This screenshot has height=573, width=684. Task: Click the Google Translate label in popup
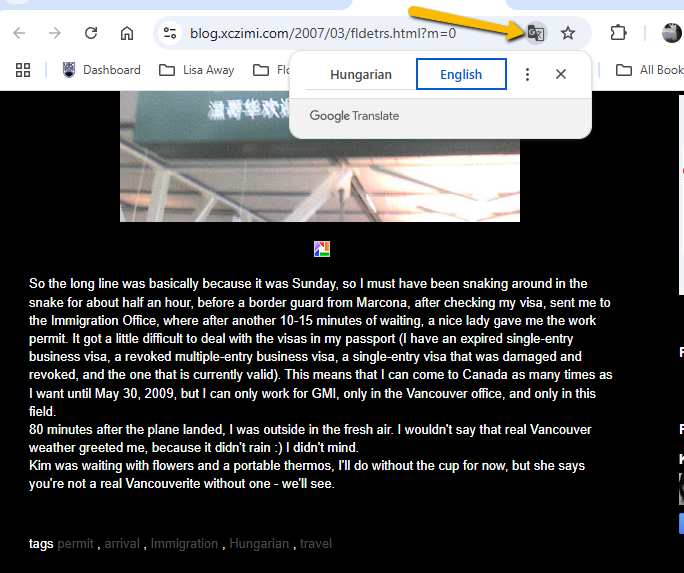pos(354,116)
